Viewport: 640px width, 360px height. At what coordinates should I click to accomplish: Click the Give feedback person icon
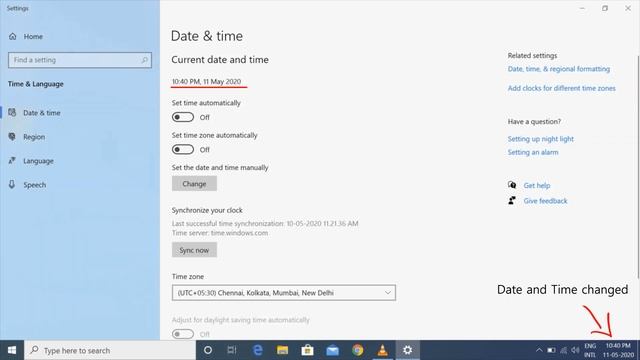point(512,200)
